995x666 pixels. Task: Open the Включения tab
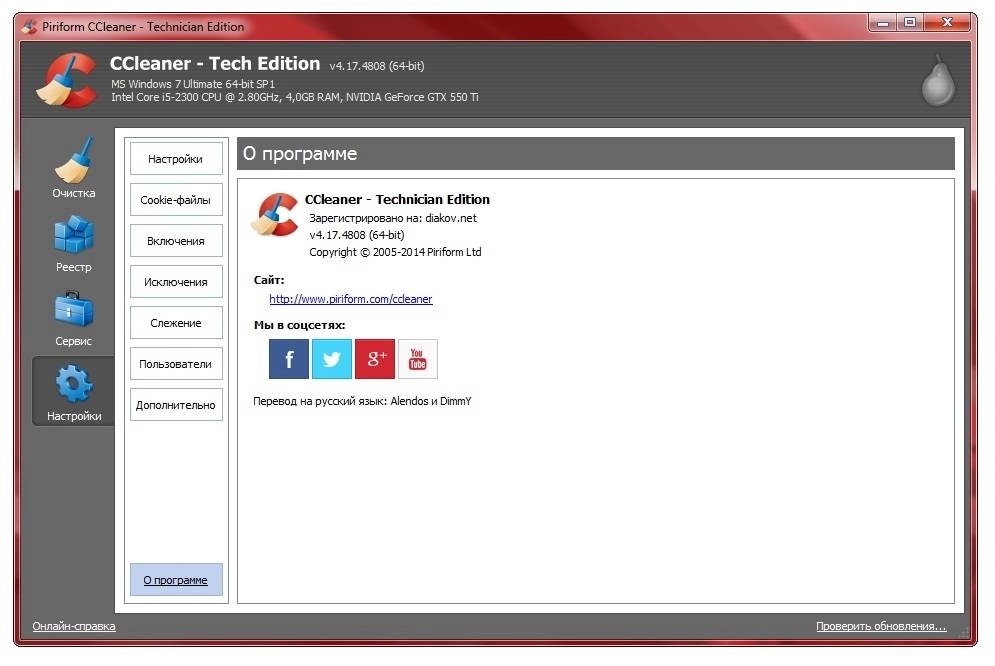coord(176,241)
